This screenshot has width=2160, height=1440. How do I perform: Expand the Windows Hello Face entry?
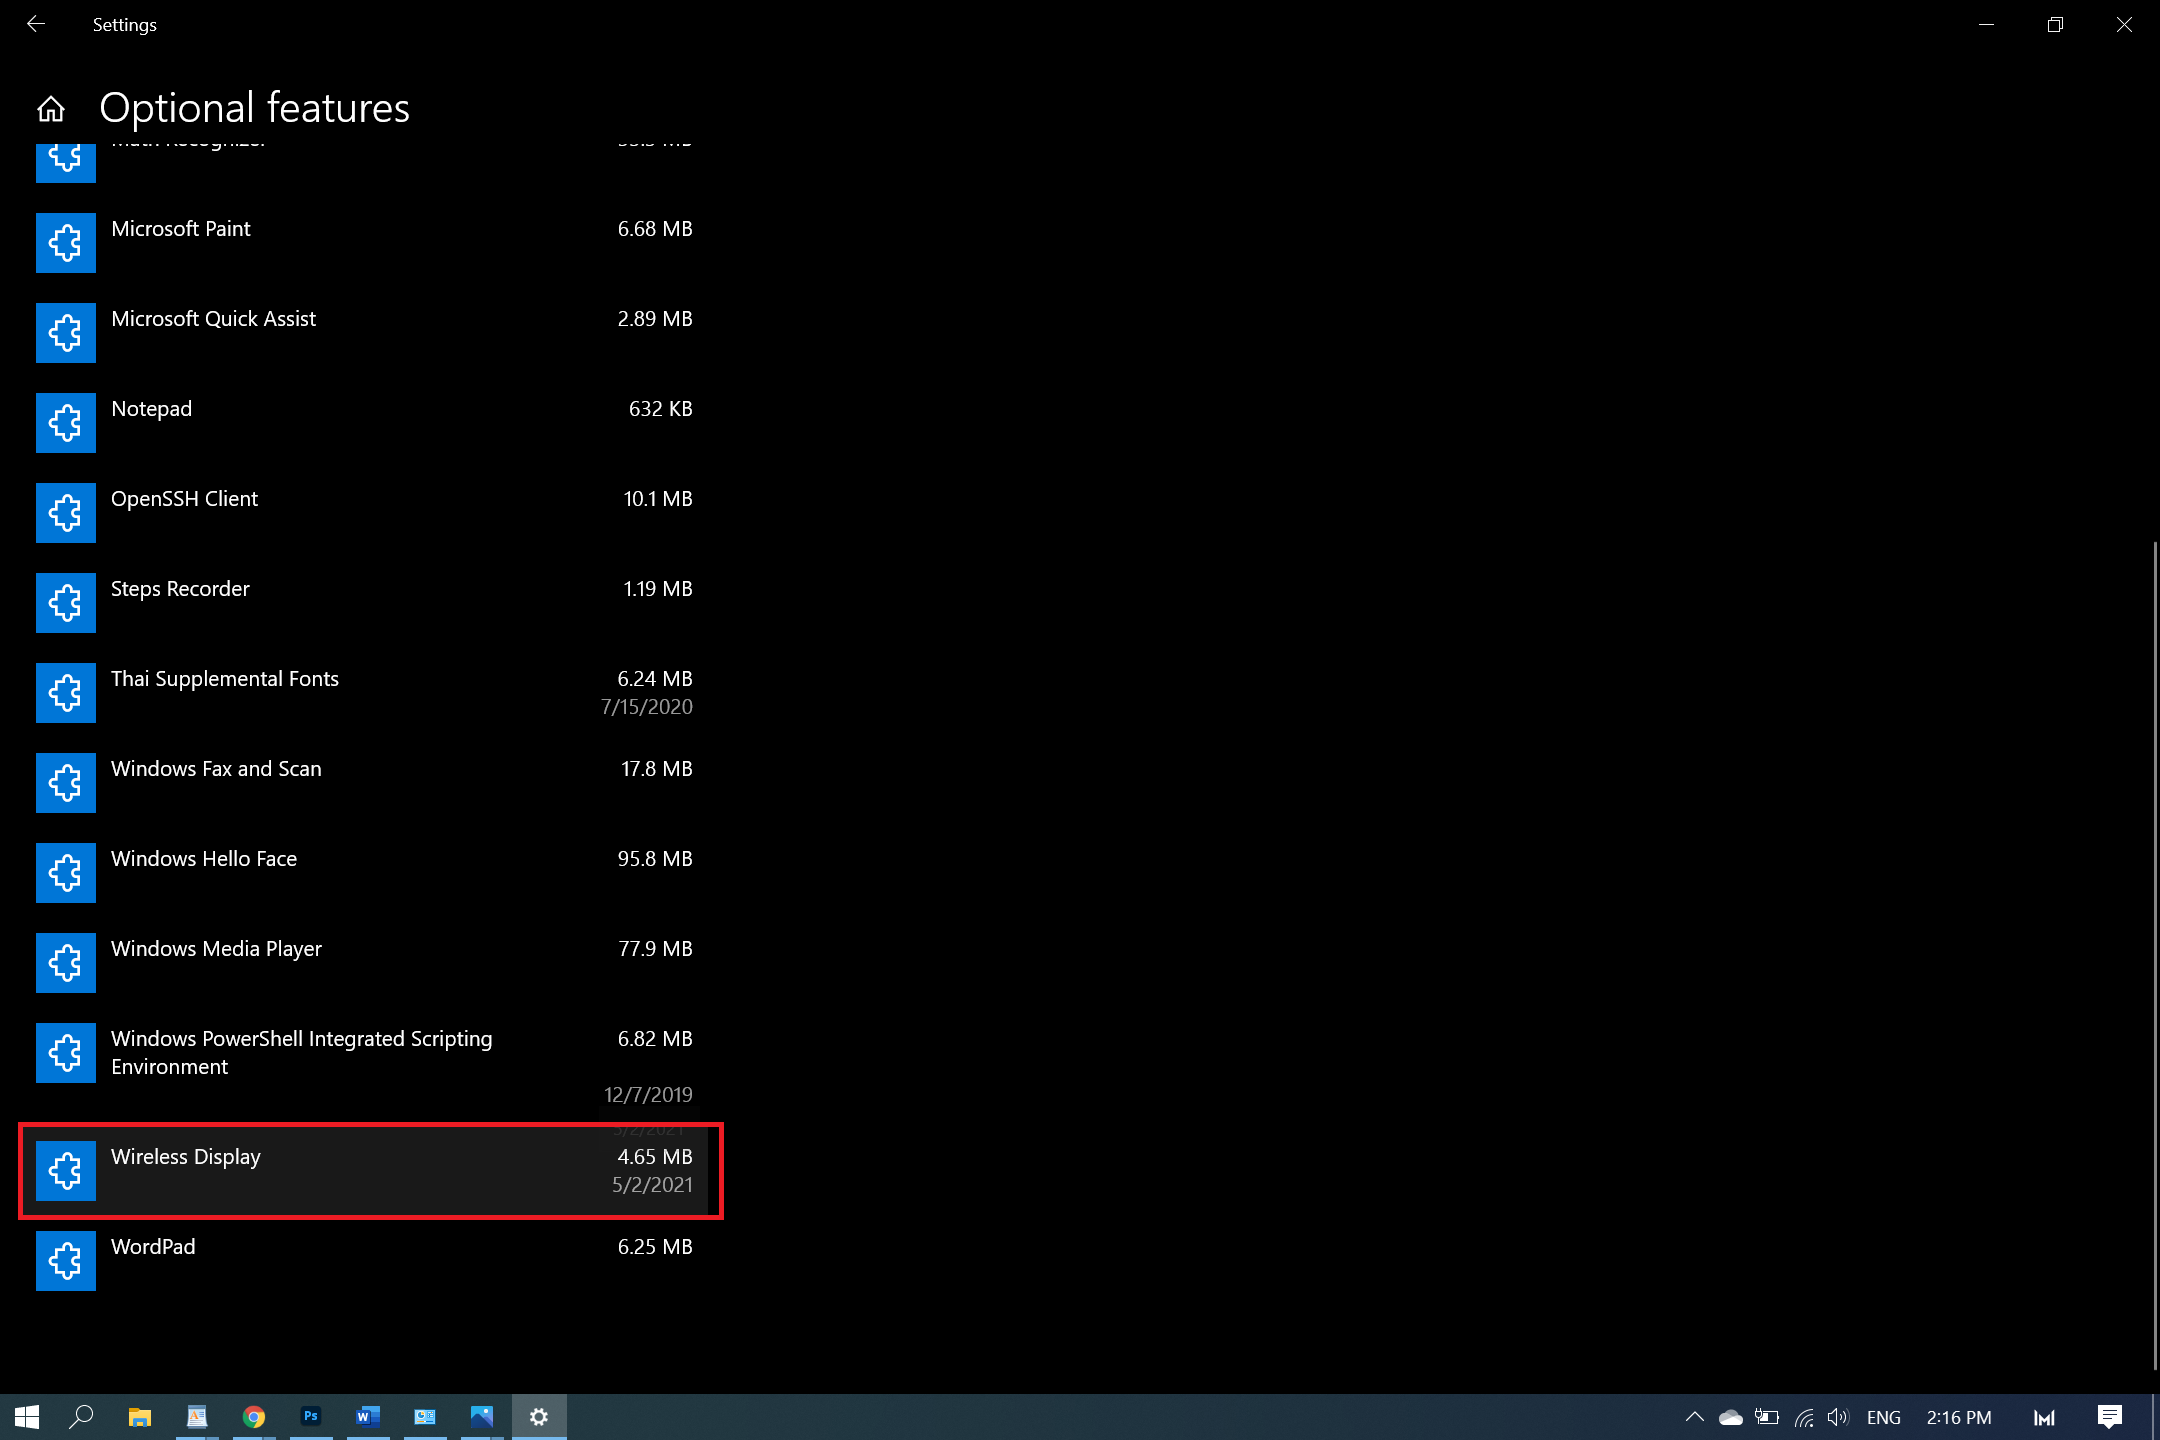coord(364,873)
